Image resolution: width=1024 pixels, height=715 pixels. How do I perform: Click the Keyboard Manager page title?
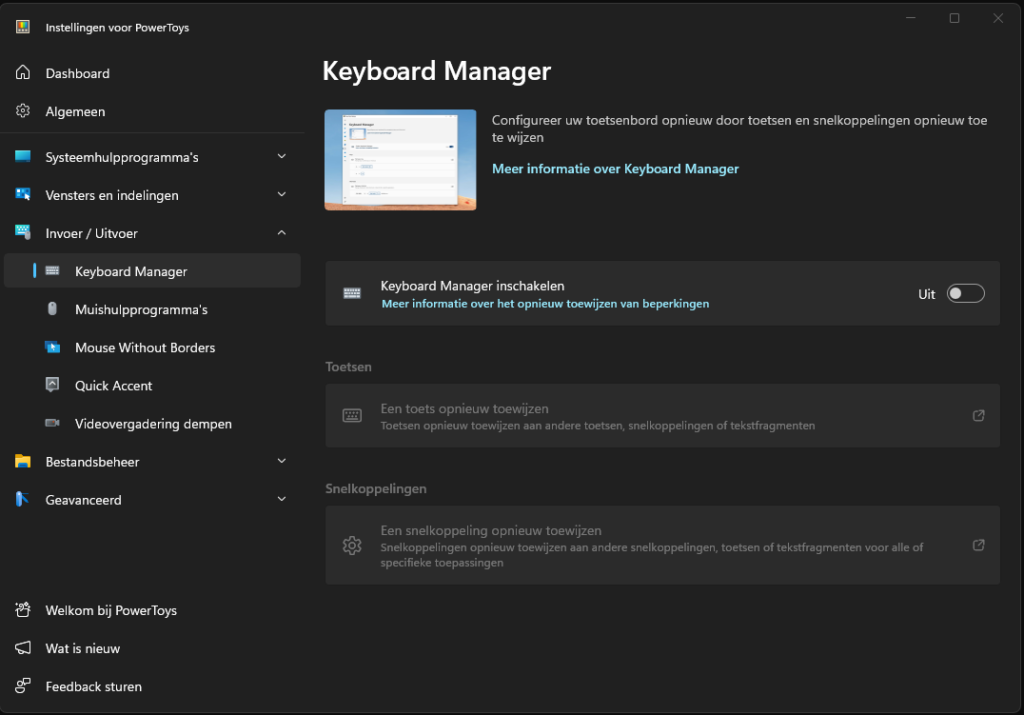[x=437, y=71]
